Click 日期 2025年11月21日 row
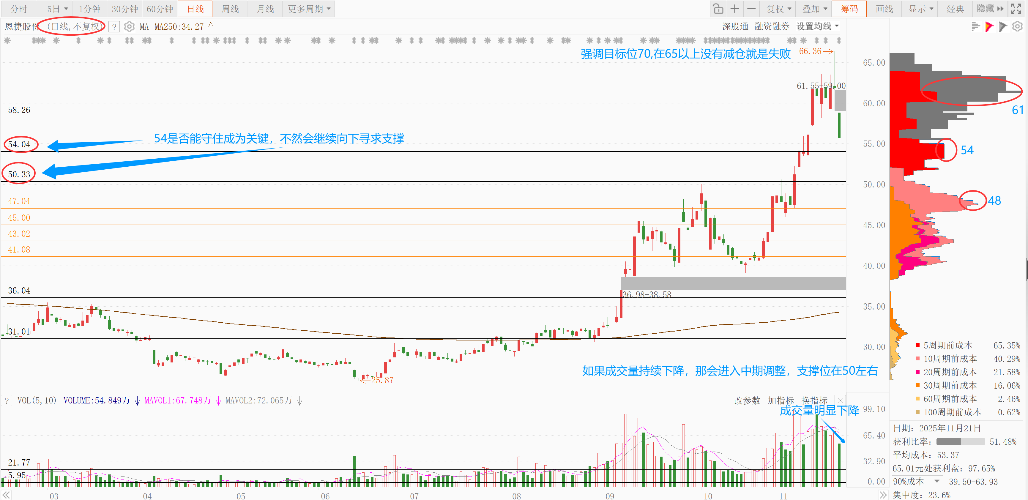1028x500 pixels. (938, 428)
